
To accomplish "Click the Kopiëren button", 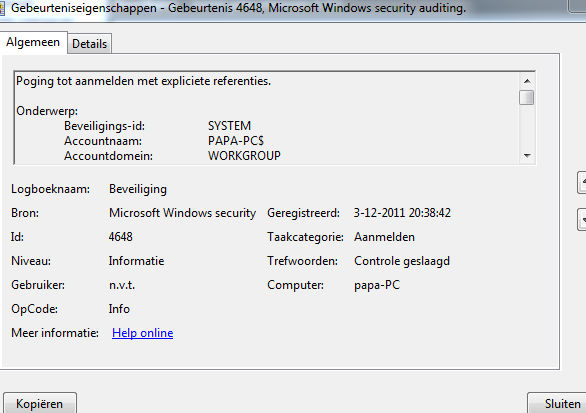I will [40, 403].
